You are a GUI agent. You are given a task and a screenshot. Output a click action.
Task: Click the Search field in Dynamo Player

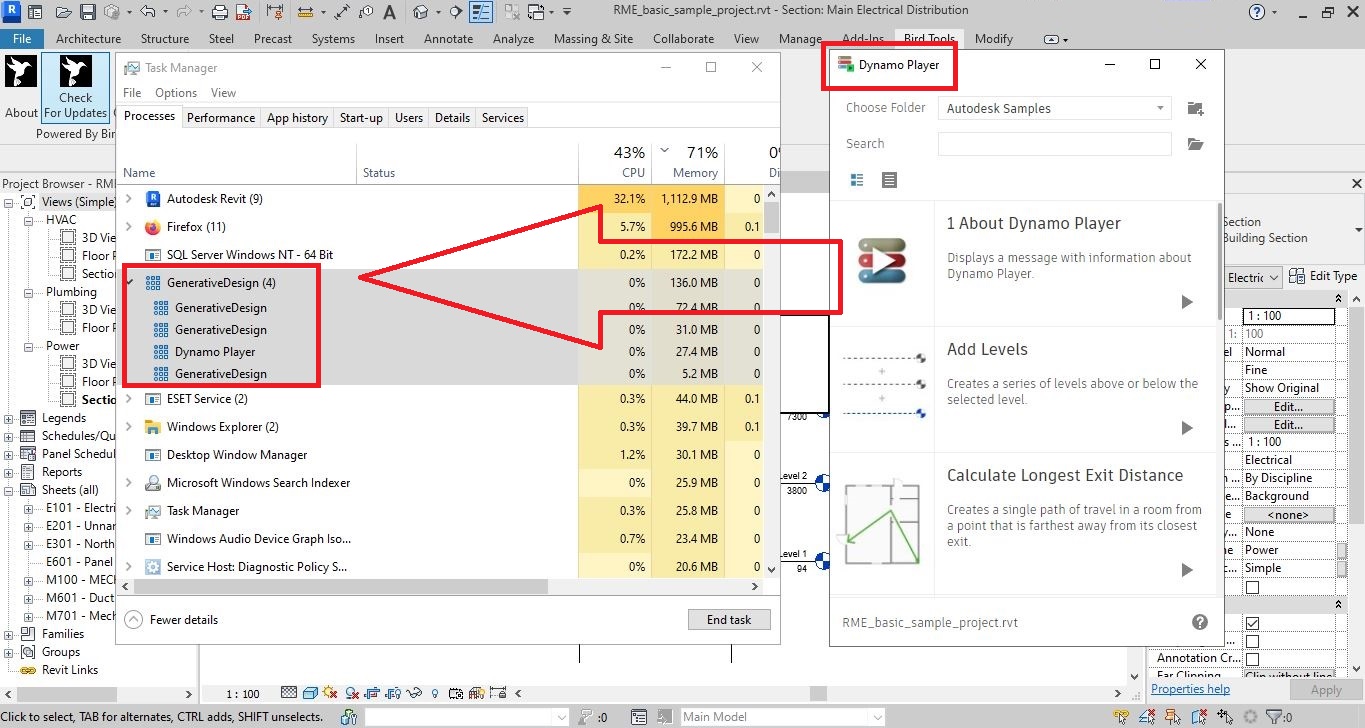tap(1053, 144)
